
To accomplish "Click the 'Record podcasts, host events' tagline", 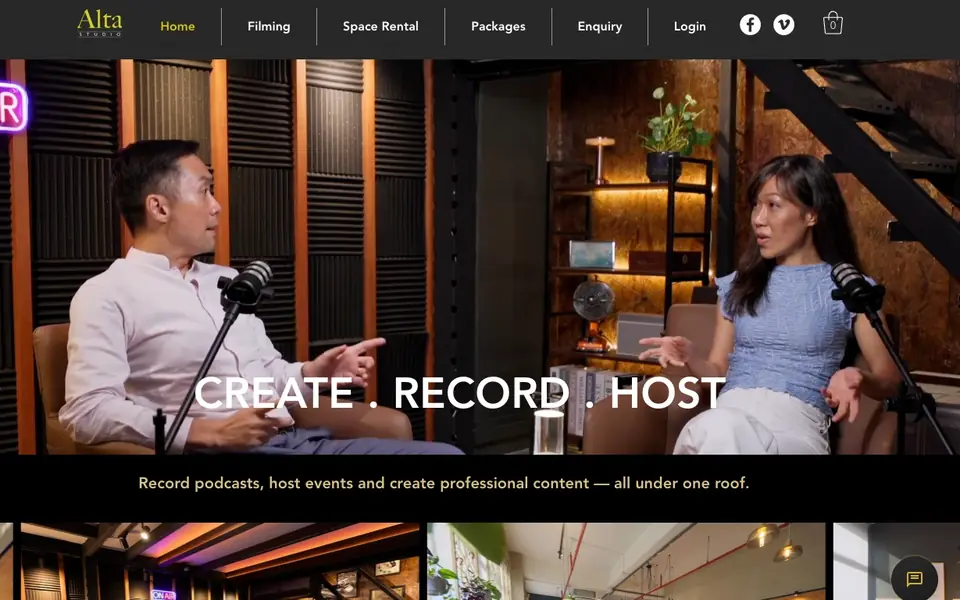I will (x=444, y=483).
